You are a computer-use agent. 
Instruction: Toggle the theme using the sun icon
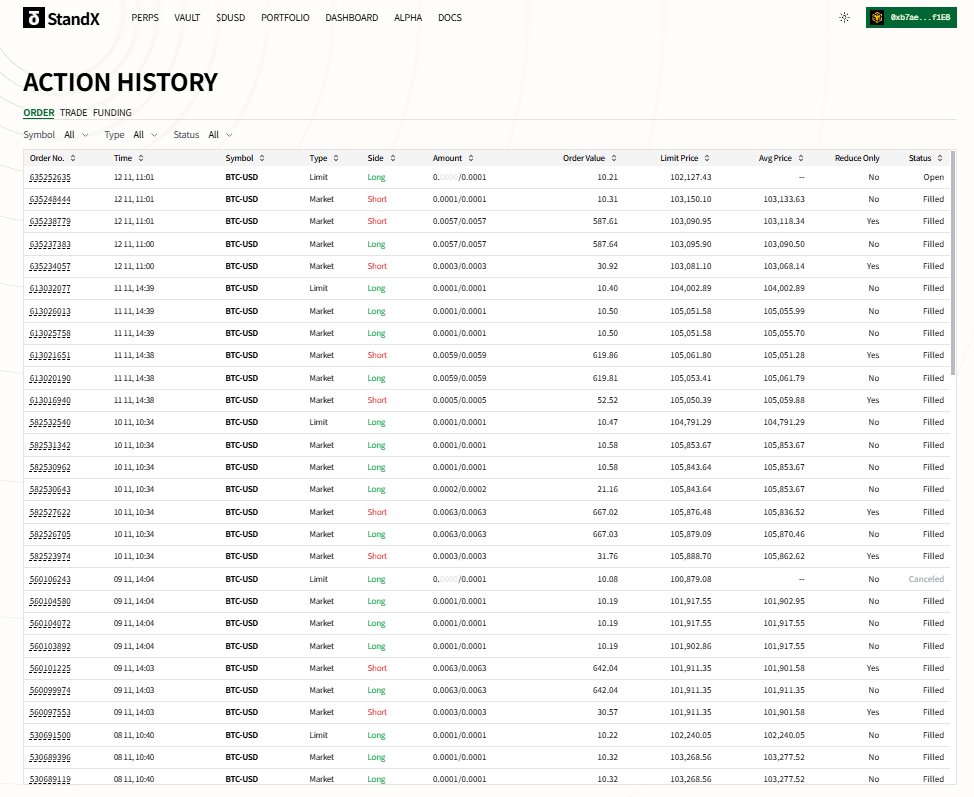[843, 17]
